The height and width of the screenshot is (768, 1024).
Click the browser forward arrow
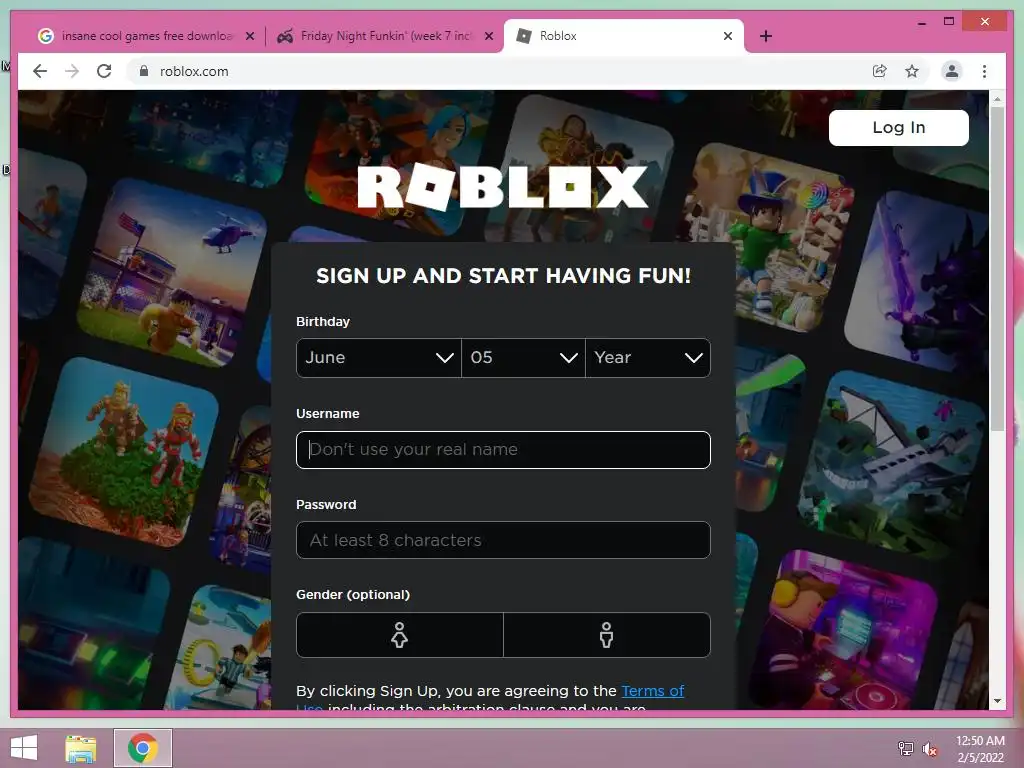(x=72, y=71)
